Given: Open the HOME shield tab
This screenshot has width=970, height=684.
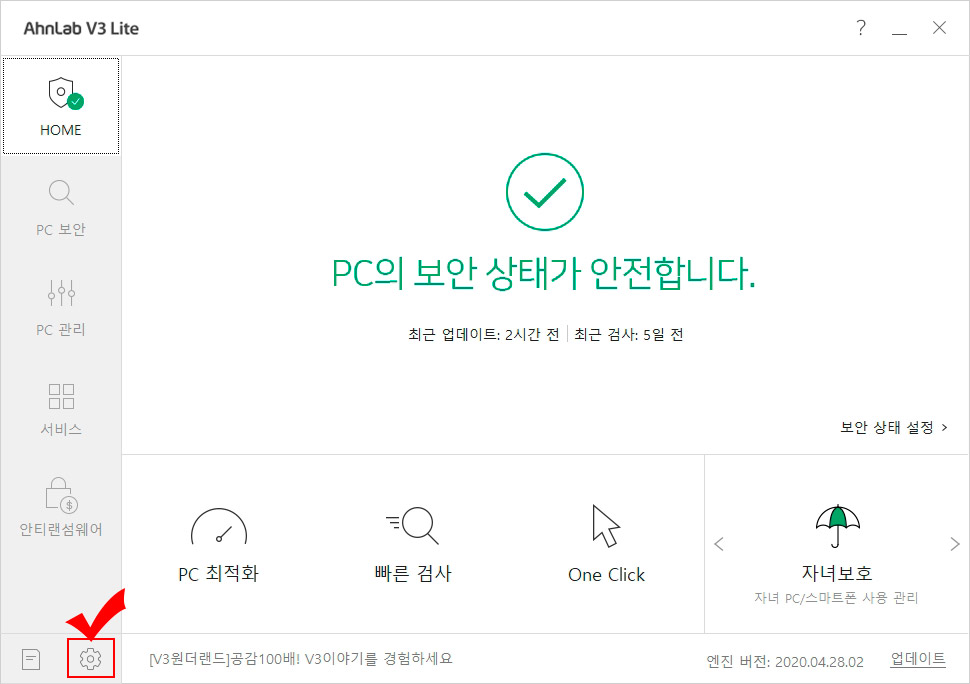Looking at the screenshot, I should click(x=61, y=106).
